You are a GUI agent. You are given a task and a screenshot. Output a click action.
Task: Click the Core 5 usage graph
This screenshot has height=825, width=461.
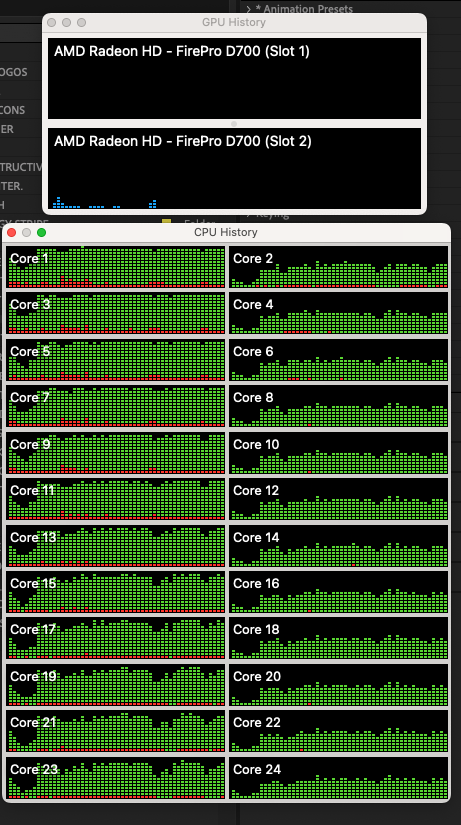click(x=115, y=359)
